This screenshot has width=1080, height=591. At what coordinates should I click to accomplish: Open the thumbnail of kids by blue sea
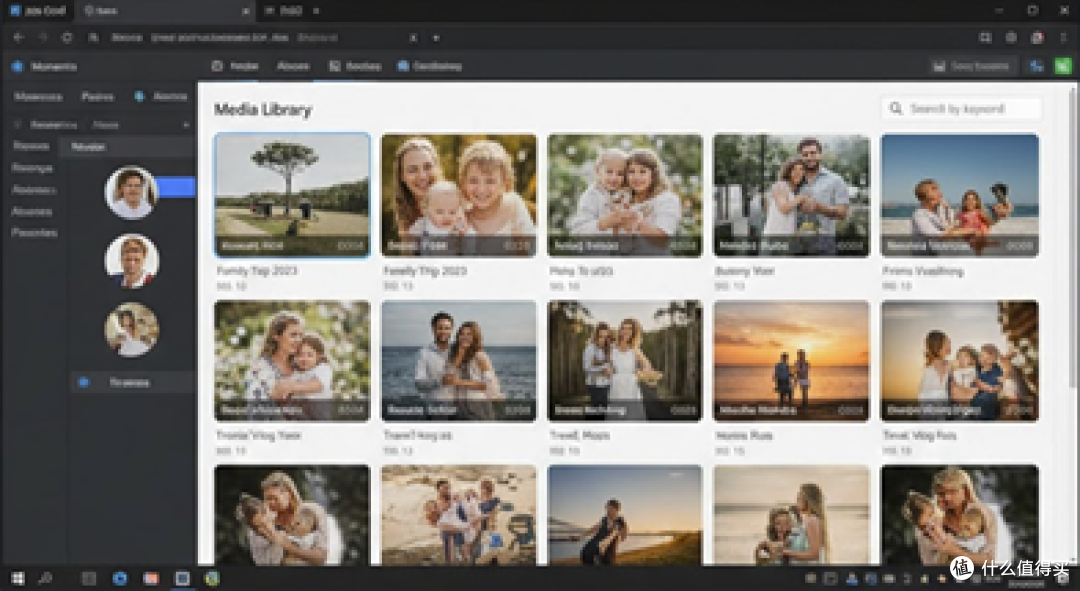point(959,195)
